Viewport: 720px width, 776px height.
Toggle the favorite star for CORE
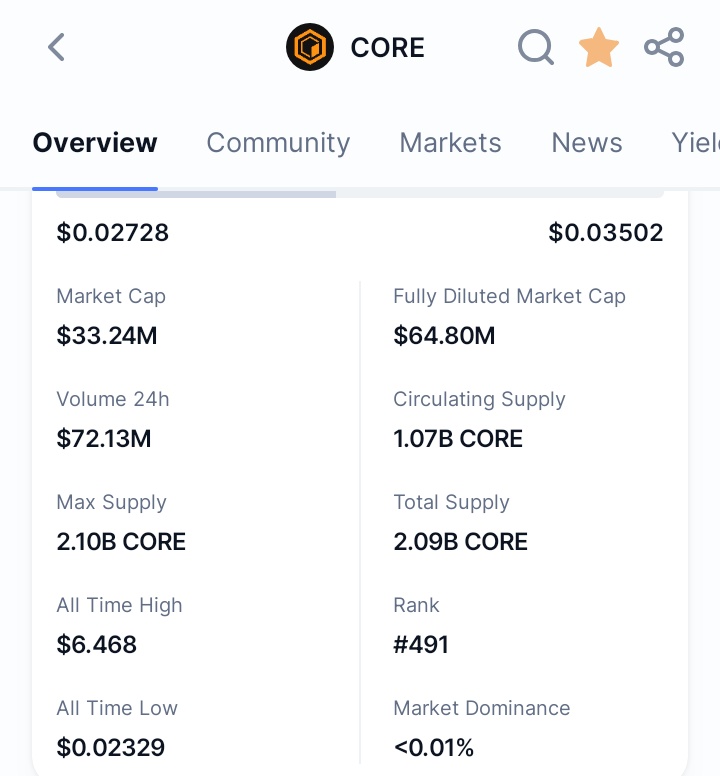pyautogui.click(x=599, y=47)
